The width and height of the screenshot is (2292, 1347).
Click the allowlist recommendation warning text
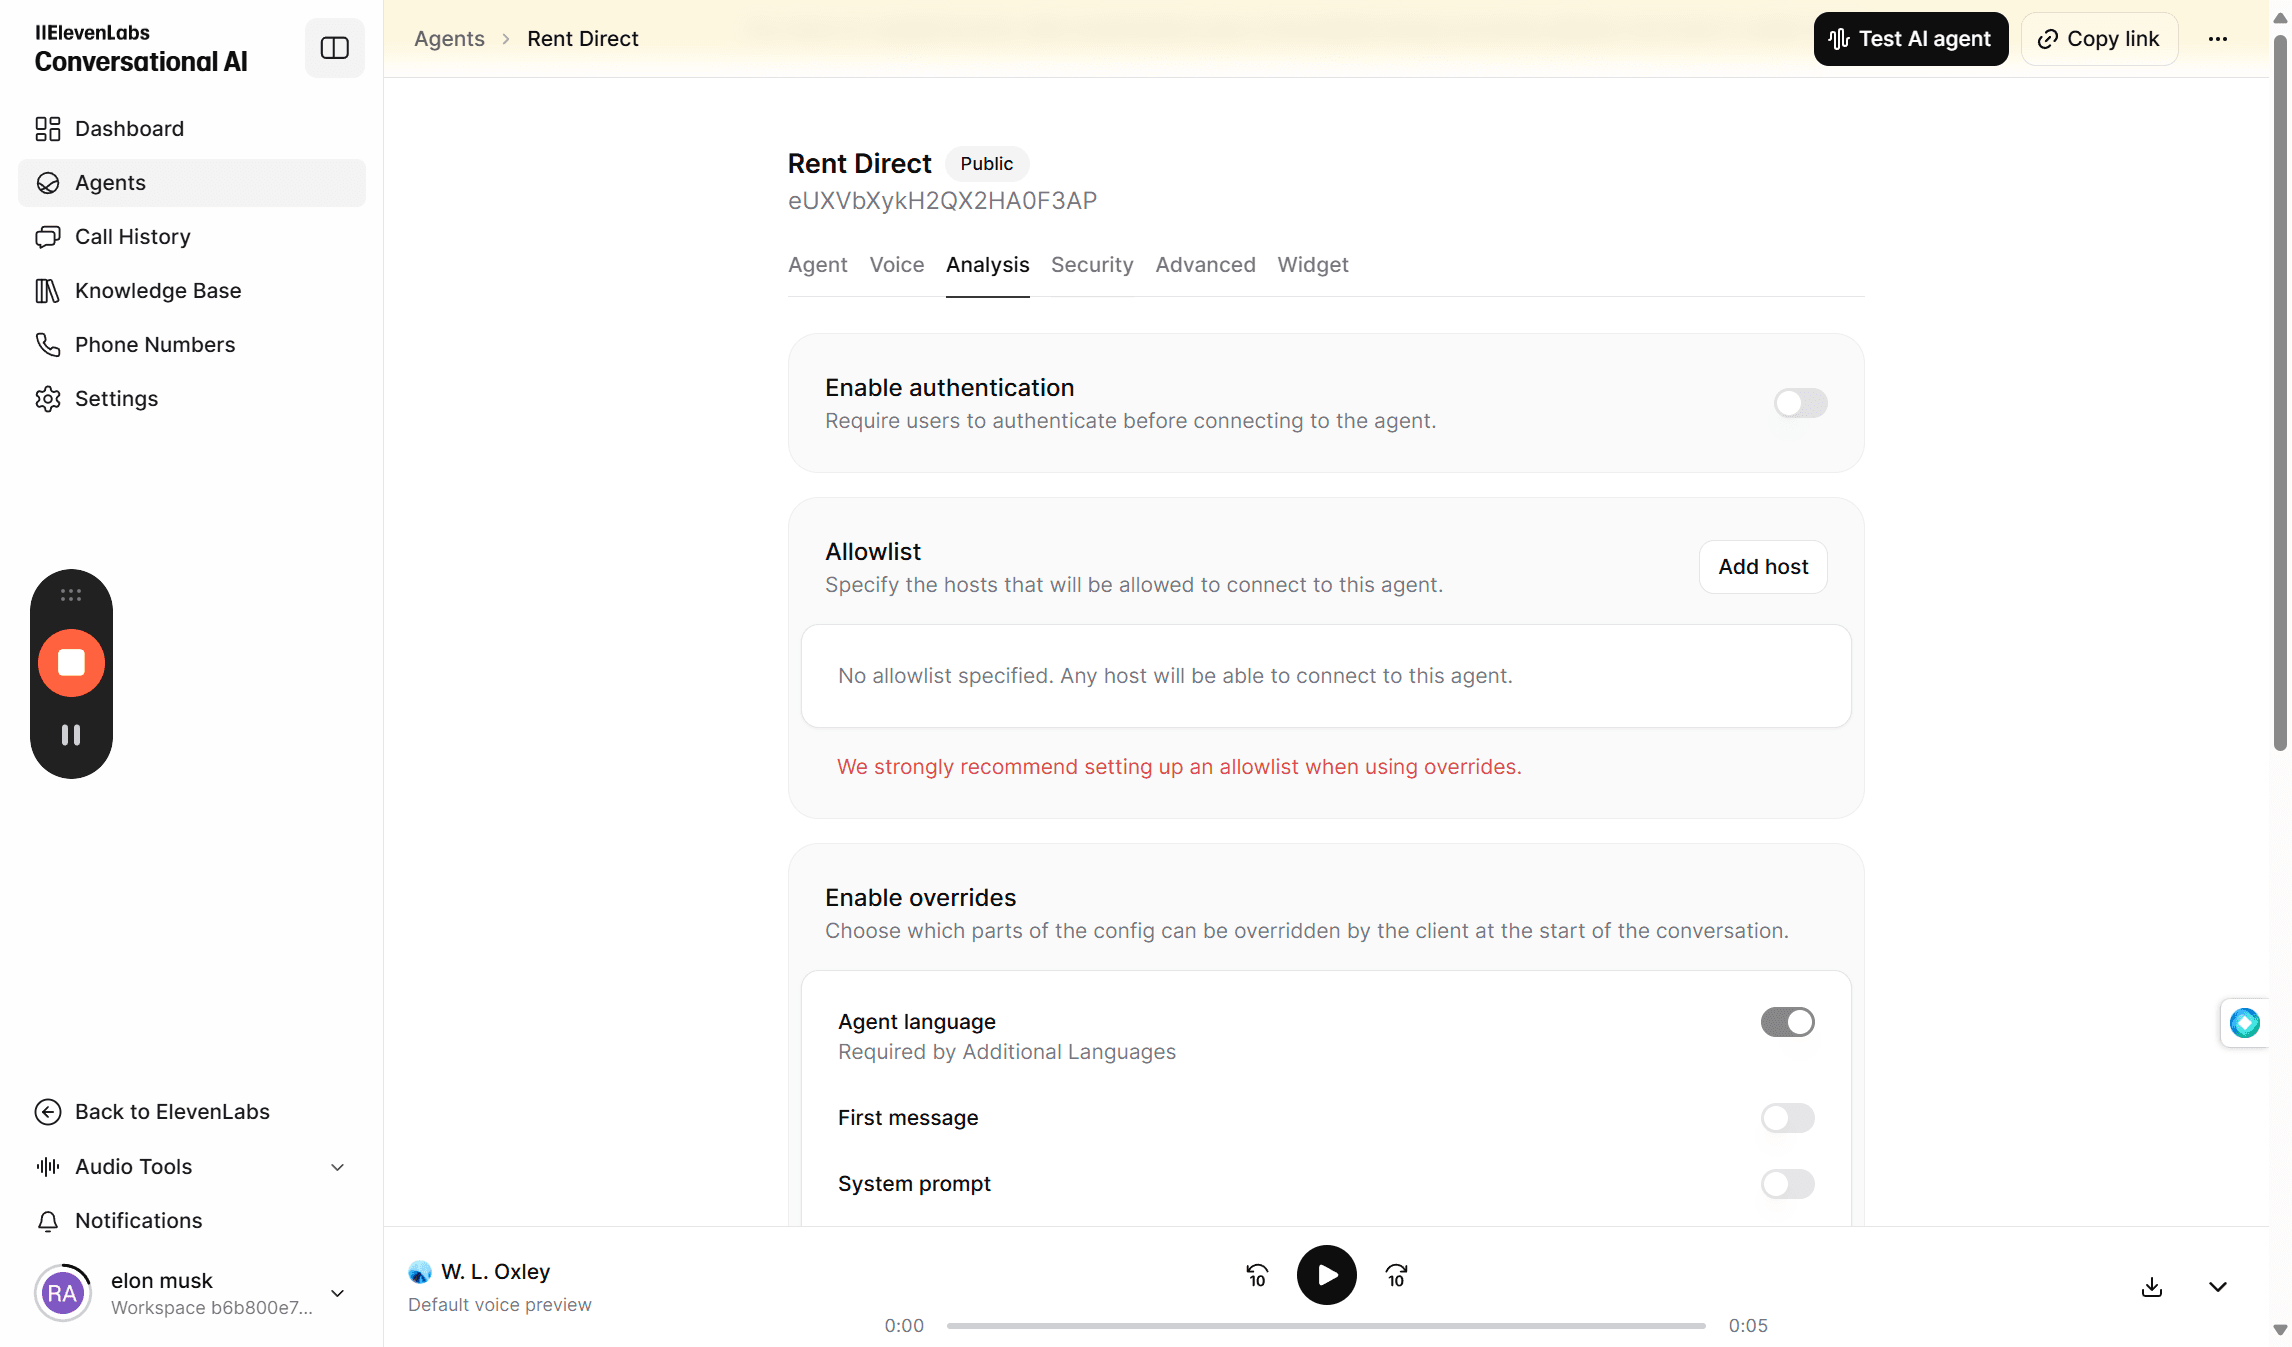(x=1179, y=767)
